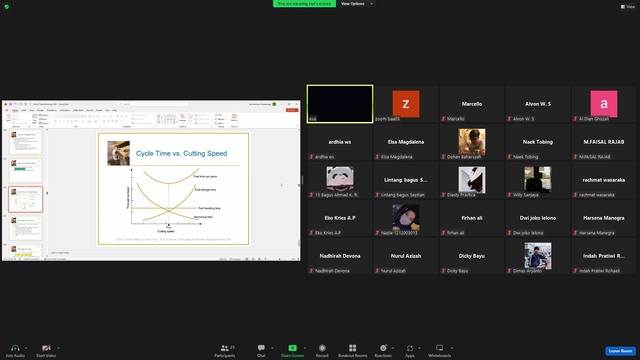Open the Transitions tab in shared PowerPoint

click(51, 110)
